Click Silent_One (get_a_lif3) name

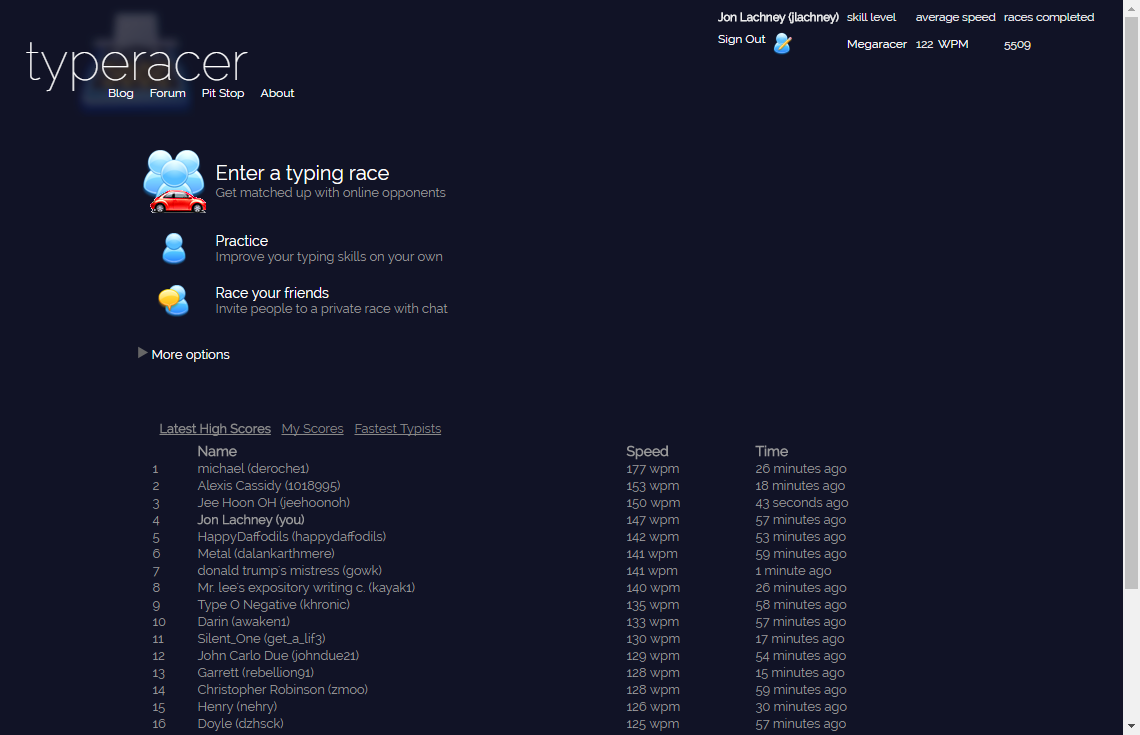pos(261,639)
